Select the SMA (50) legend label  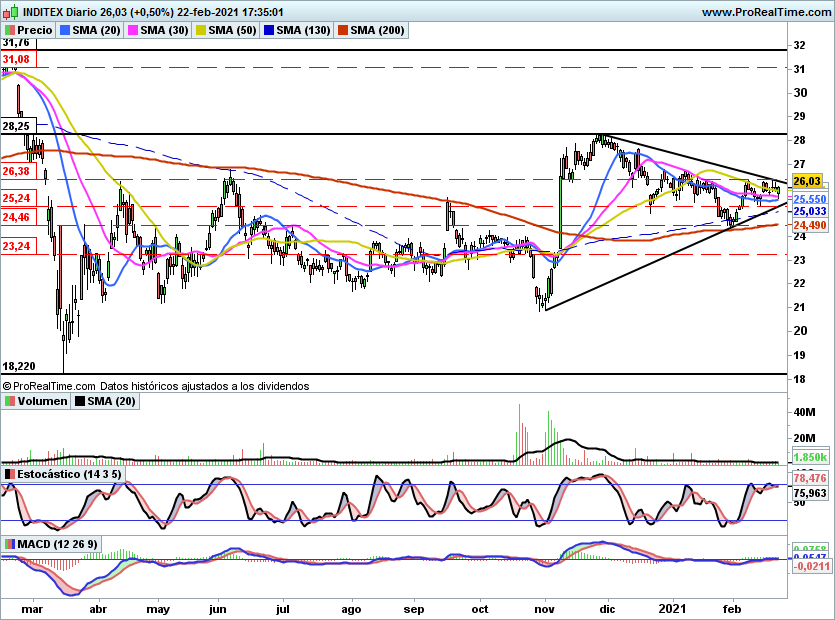(x=232, y=30)
